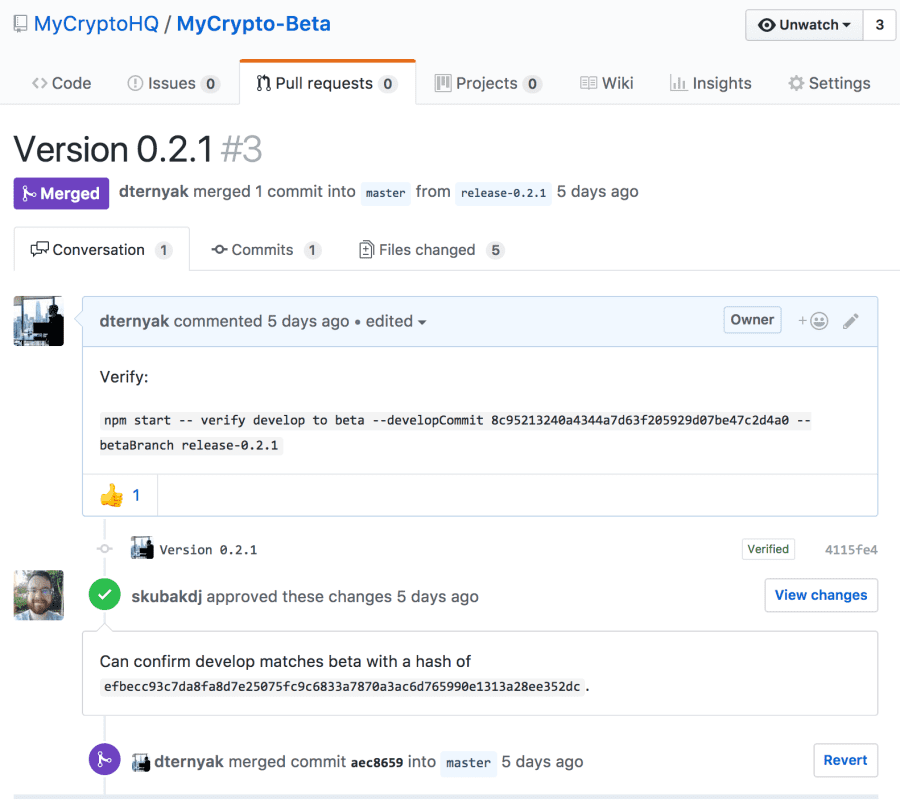Open the Unwatch dropdown

coord(804,25)
